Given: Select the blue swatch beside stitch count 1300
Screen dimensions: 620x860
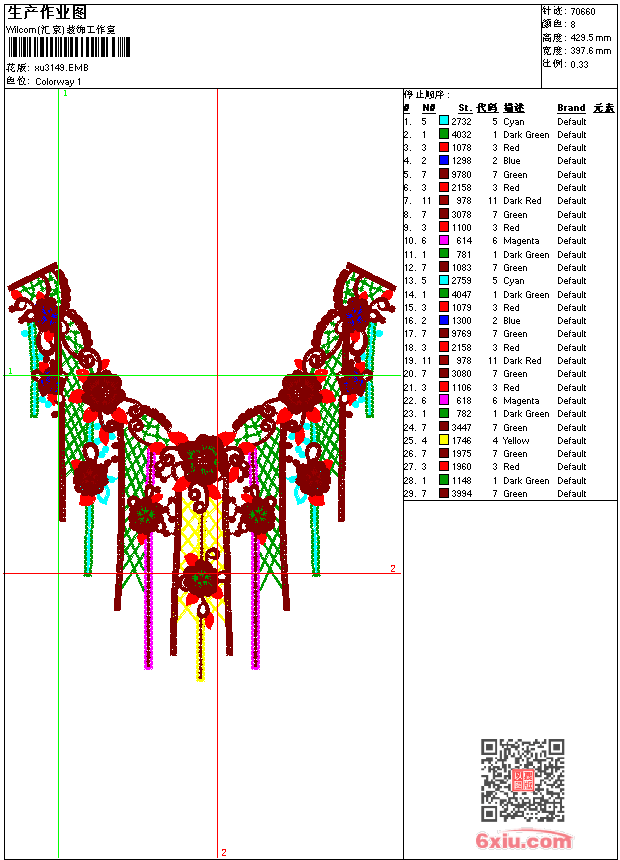Looking at the screenshot, I should [x=444, y=320].
